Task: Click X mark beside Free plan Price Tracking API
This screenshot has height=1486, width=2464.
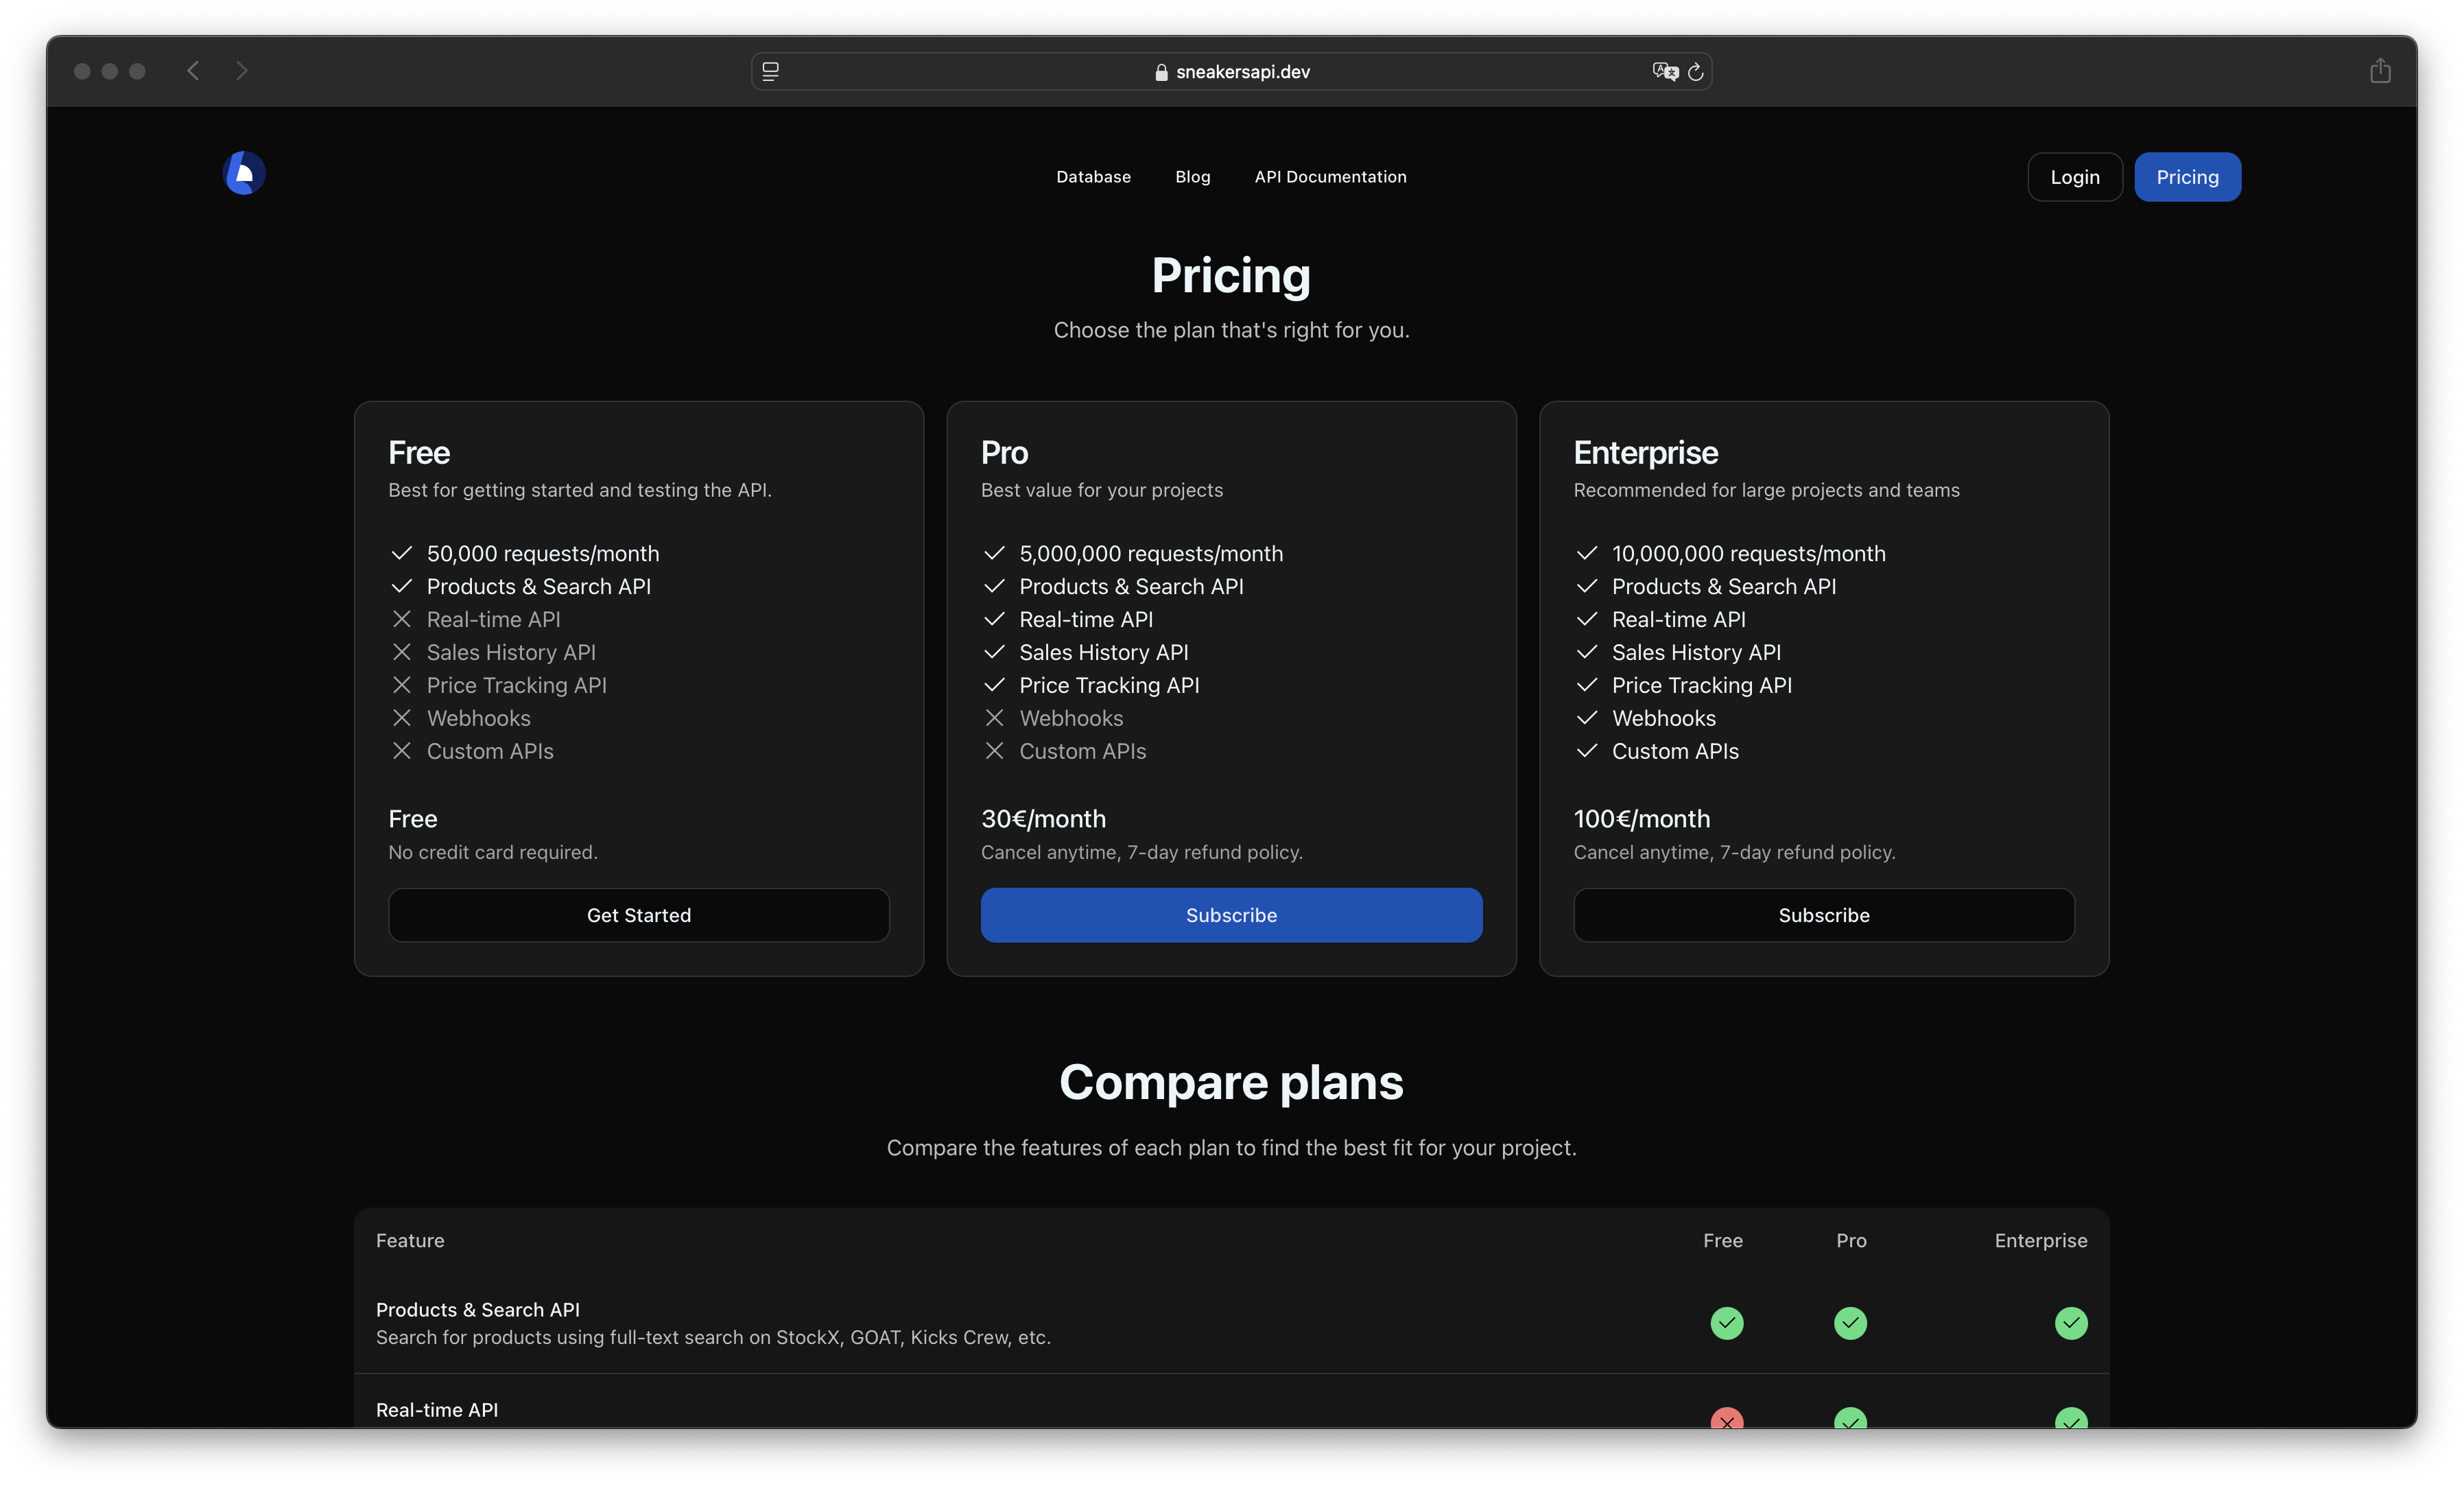Action: click(402, 685)
